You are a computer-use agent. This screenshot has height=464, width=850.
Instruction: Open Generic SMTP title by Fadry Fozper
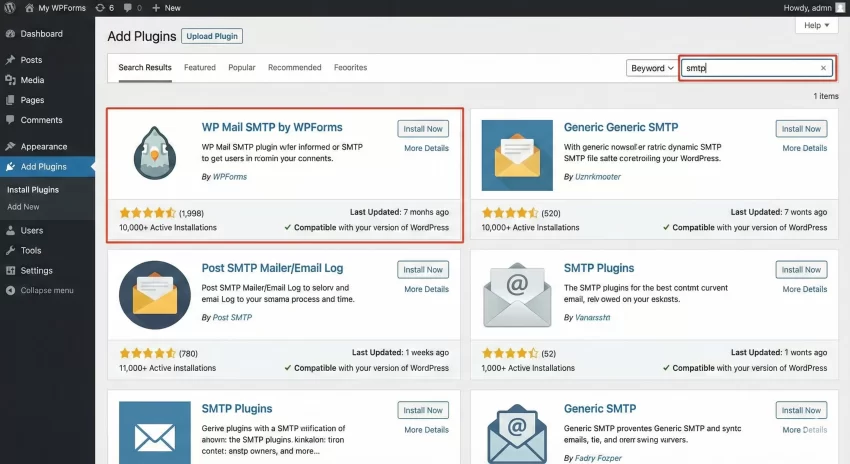[600, 409]
